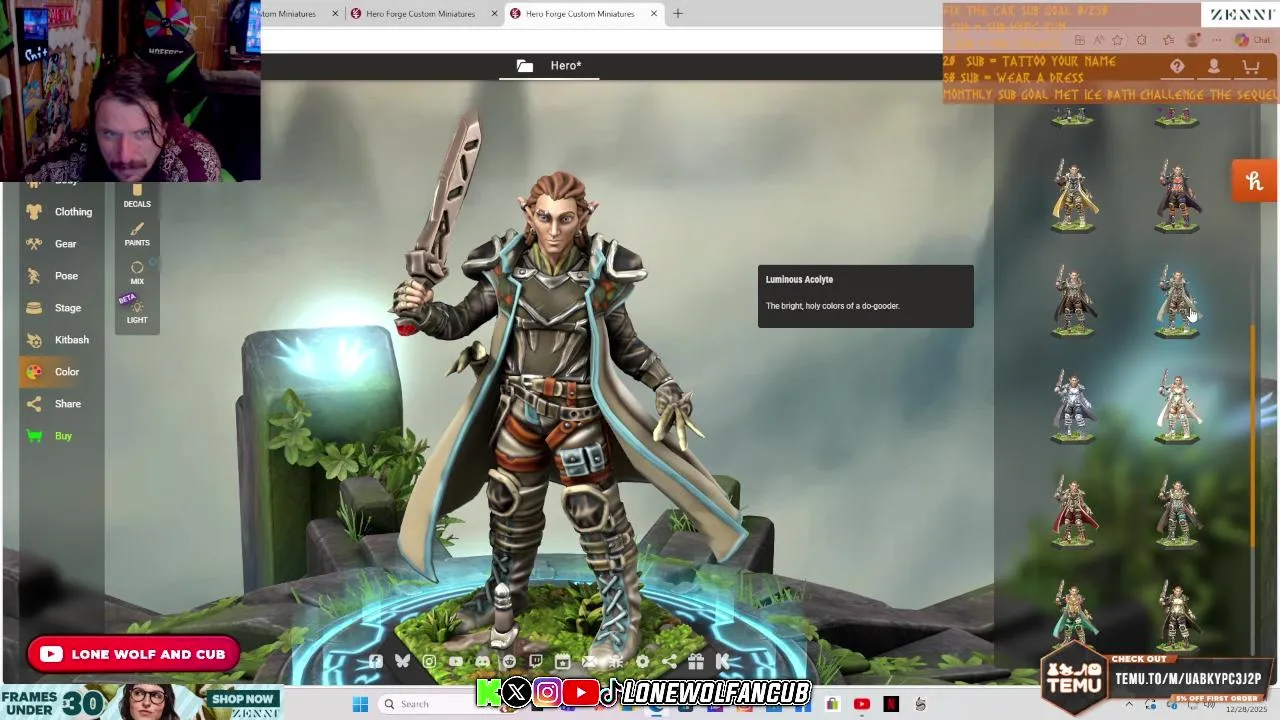Open the bug report footer icon

click(x=616, y=662)
